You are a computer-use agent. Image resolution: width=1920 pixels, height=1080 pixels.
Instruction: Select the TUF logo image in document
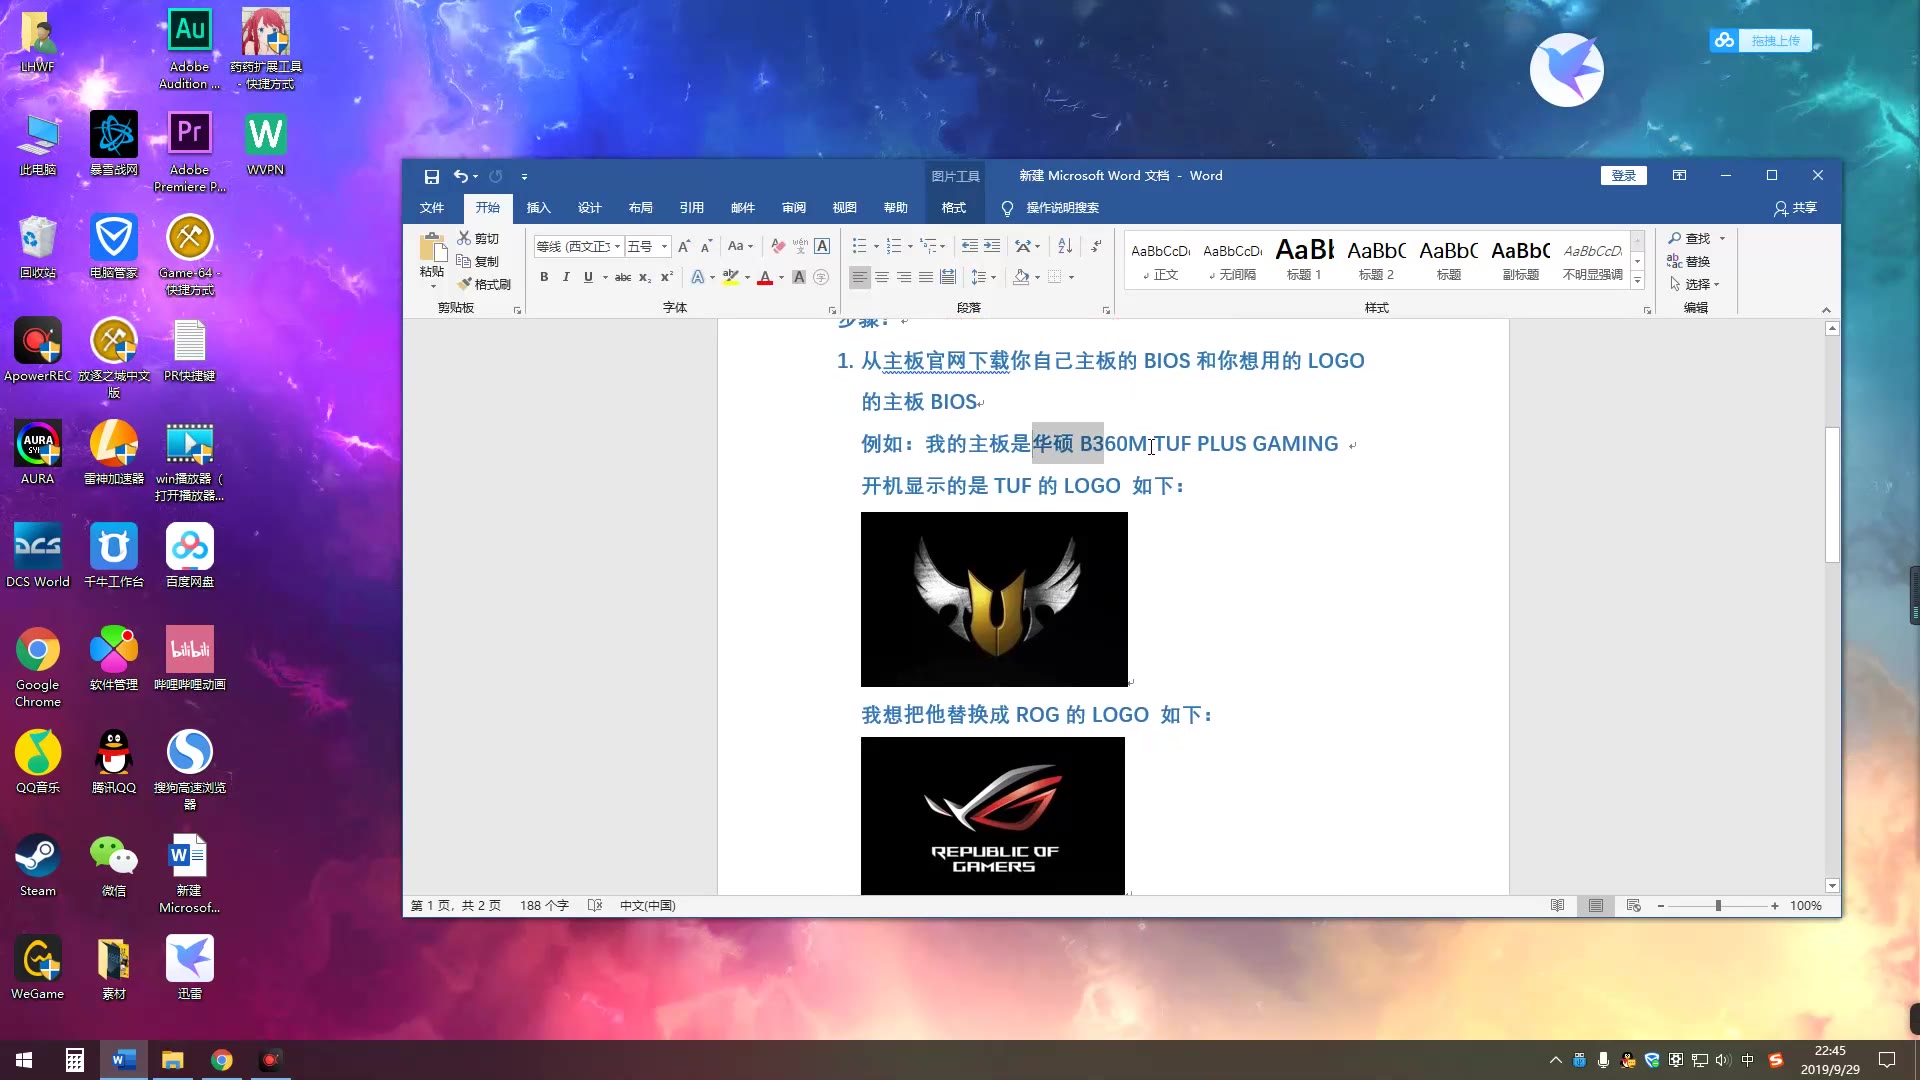pos(994,599)
